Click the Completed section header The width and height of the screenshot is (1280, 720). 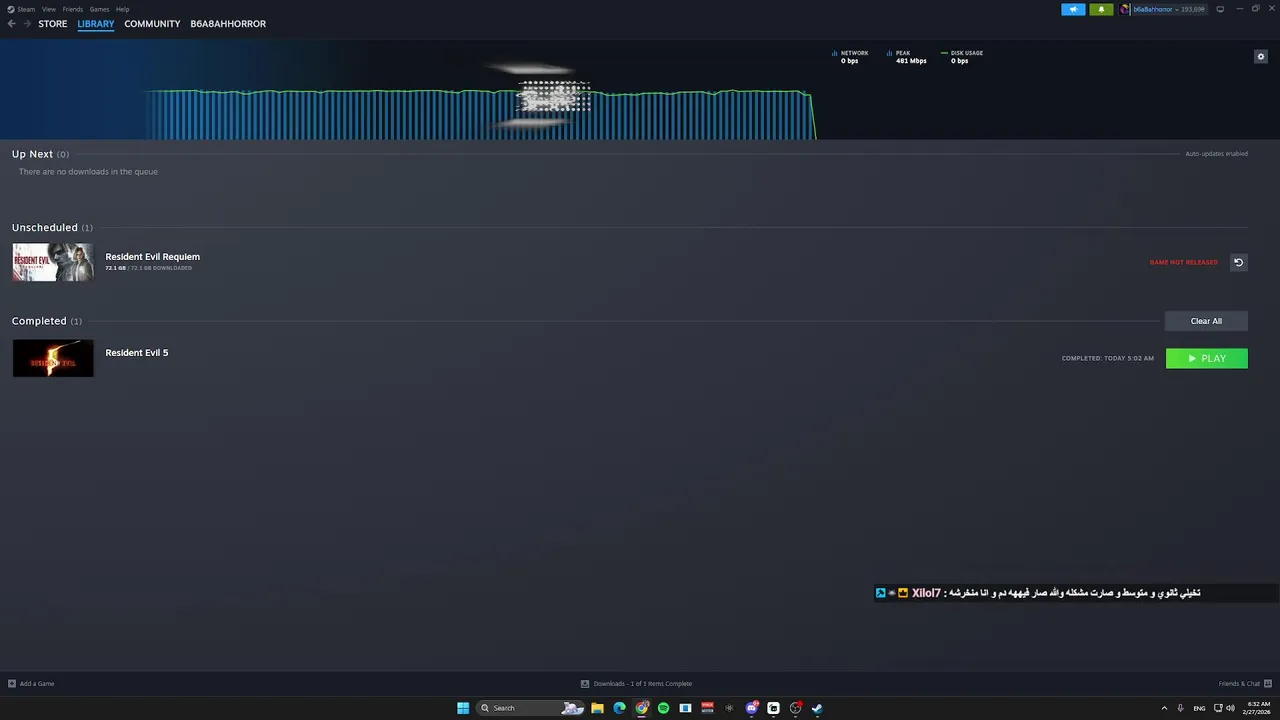coord(47,321)
